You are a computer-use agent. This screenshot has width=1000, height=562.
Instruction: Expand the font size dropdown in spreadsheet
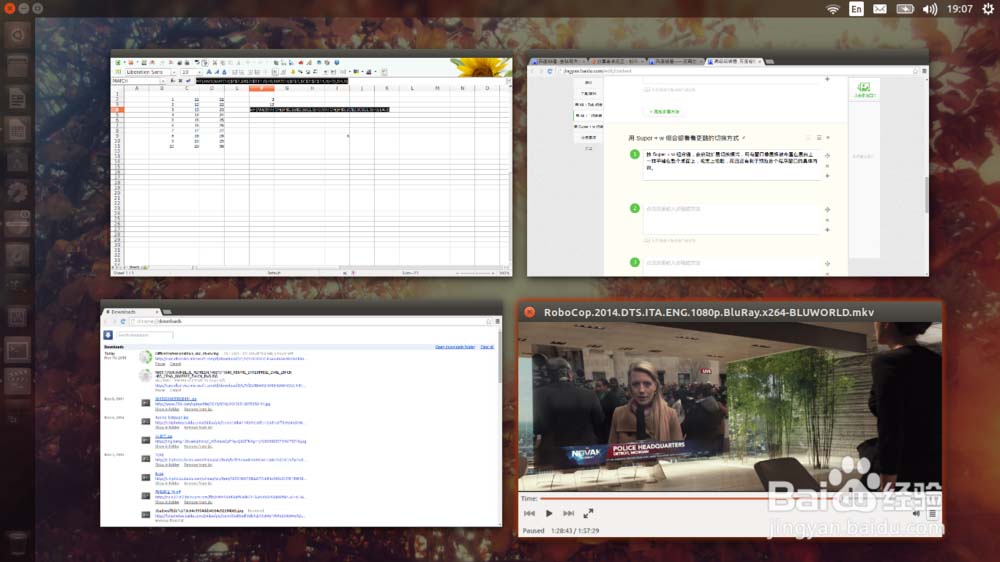click(x=200, y=72)
